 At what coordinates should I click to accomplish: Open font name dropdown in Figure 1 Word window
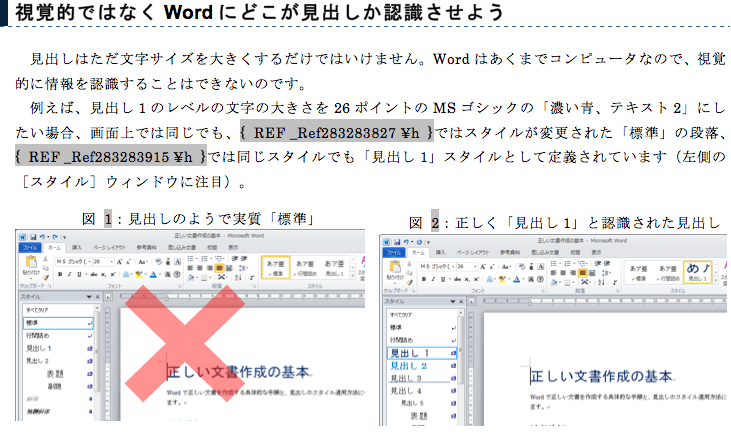(90, 262)
